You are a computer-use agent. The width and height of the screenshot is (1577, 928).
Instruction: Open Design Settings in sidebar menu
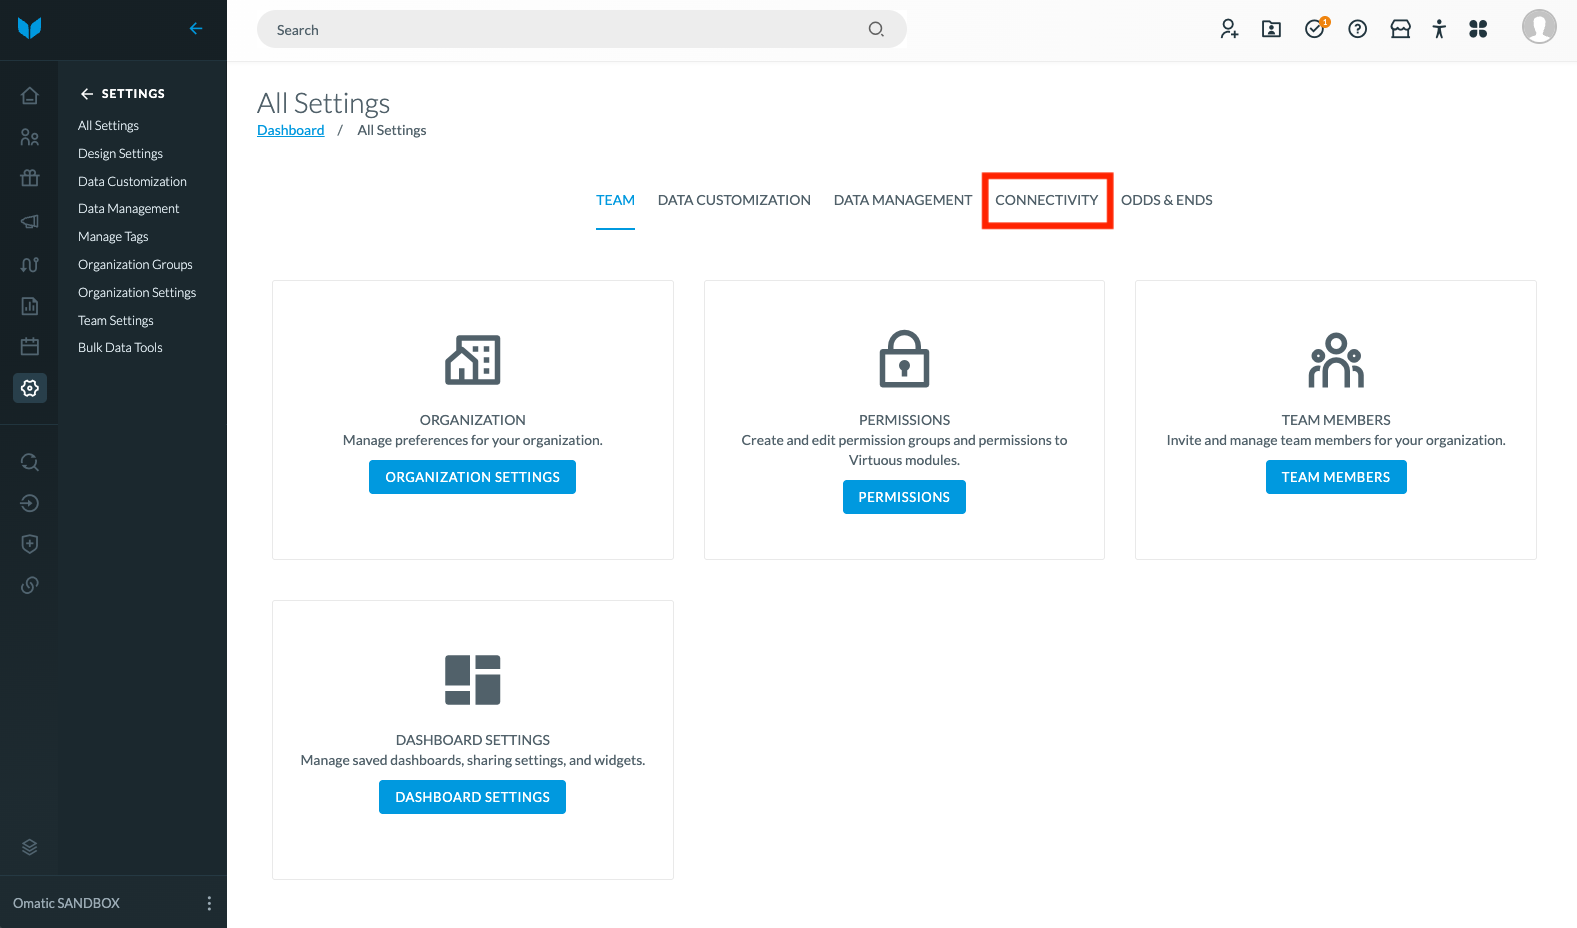[120, 153]
